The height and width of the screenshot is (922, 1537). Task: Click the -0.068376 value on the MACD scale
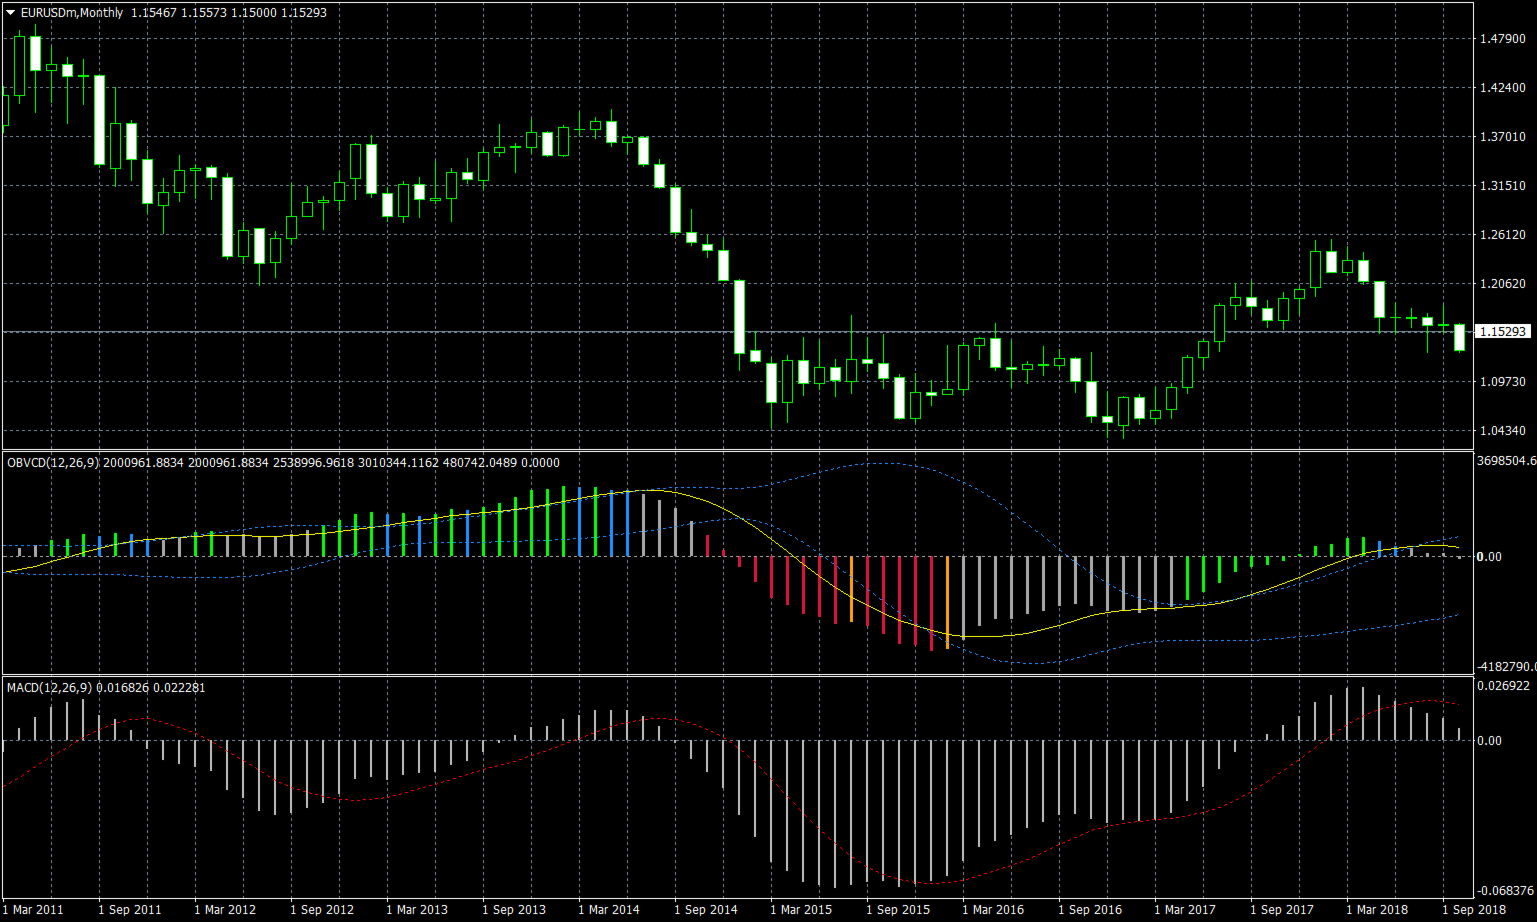pyautogui.click(x=1505, y=890)
